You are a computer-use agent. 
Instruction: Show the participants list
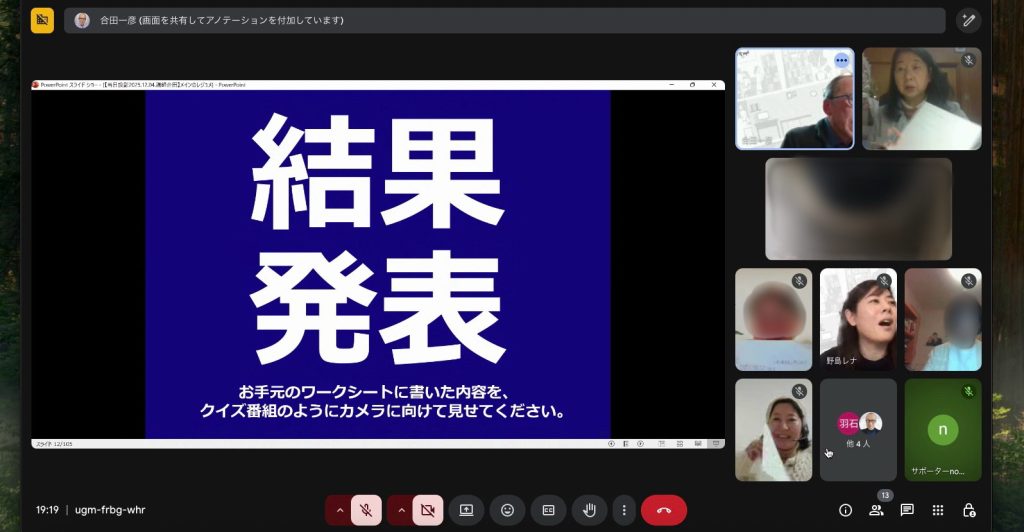point(876,510)
